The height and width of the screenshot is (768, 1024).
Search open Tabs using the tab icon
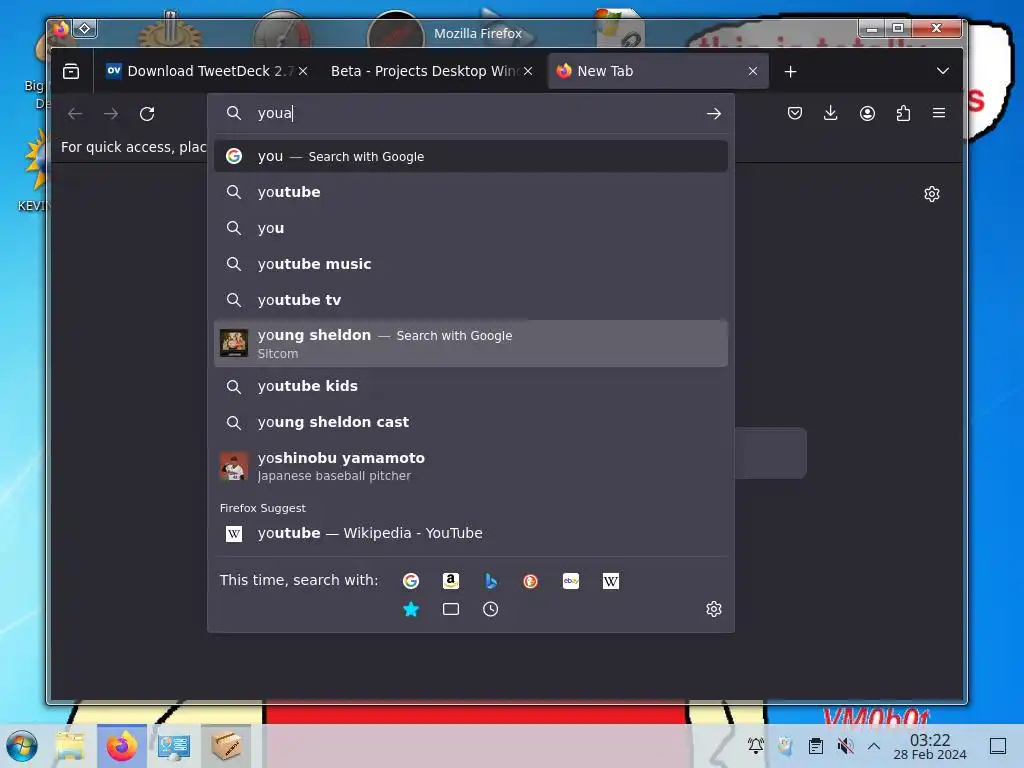(451, 609)
